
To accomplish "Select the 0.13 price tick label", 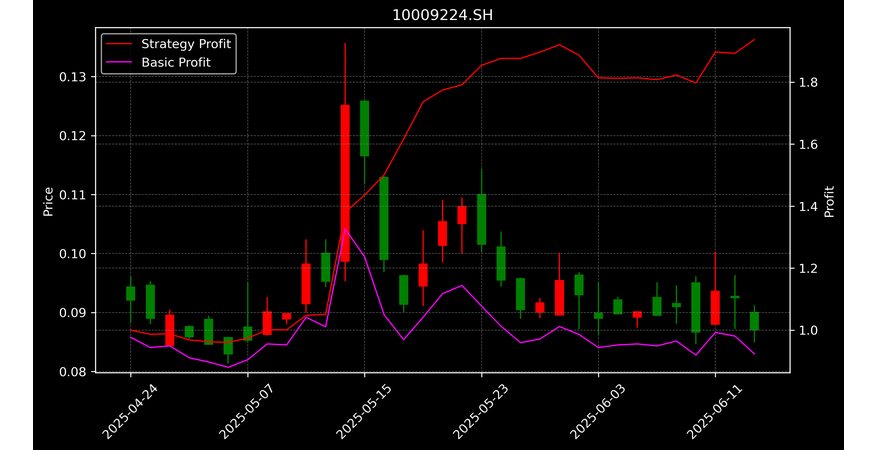I will click(x=72, y=77).
